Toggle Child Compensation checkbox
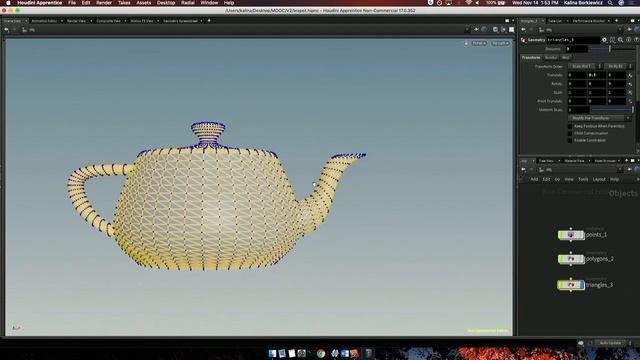Image resolution: width=640 pixels, height=360 pixels. (x=570, y=133)
